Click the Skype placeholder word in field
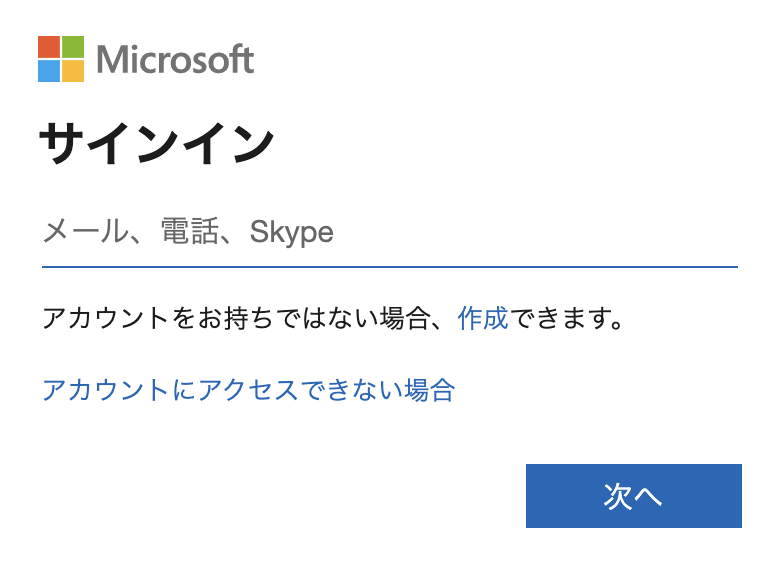 pyautogui.click(x=291, y=233)
